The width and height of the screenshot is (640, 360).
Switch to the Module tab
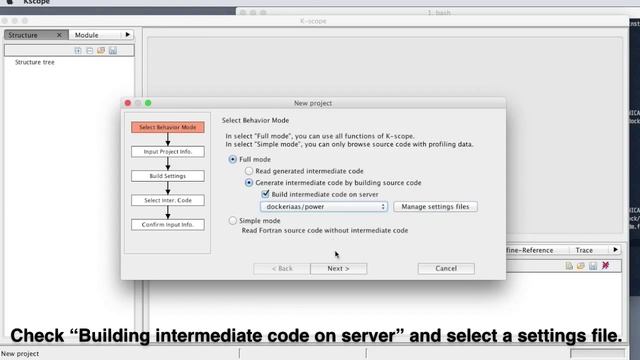coord(95,35)
